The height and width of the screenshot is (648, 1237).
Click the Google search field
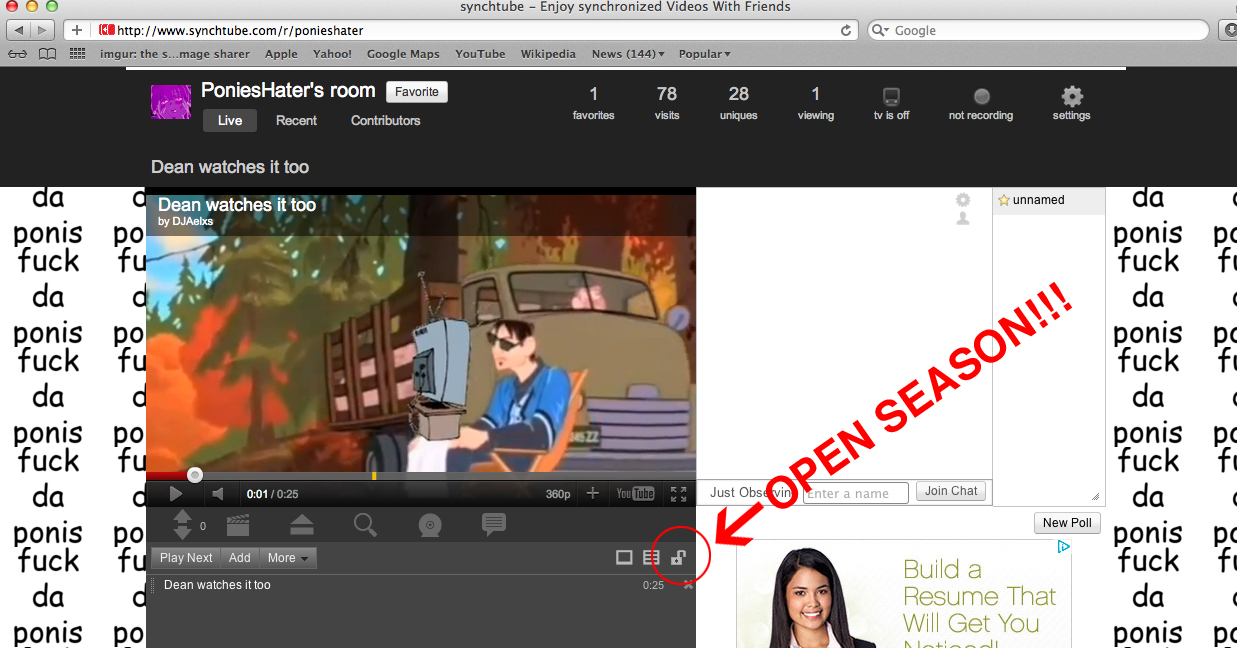[x=1040, y=30]
